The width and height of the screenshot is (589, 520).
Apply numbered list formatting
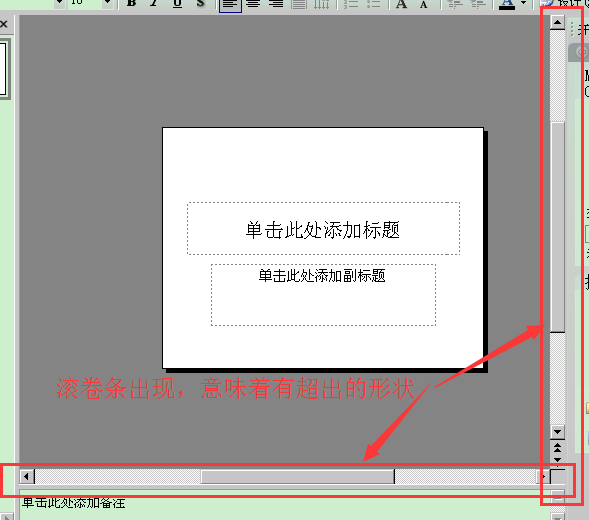(350, 4)
